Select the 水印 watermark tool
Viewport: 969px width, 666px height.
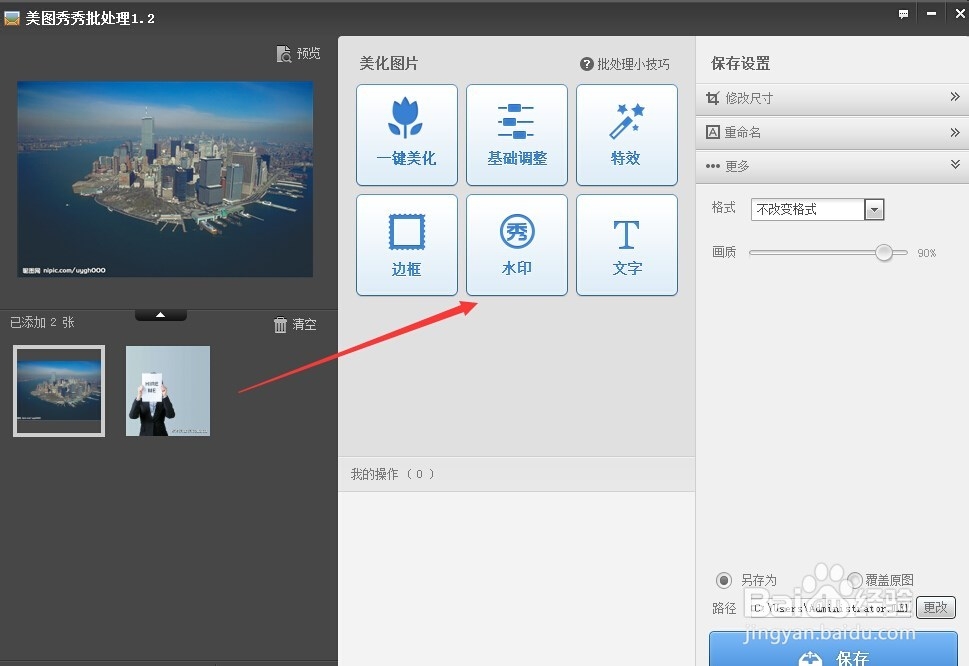point(516,245)
